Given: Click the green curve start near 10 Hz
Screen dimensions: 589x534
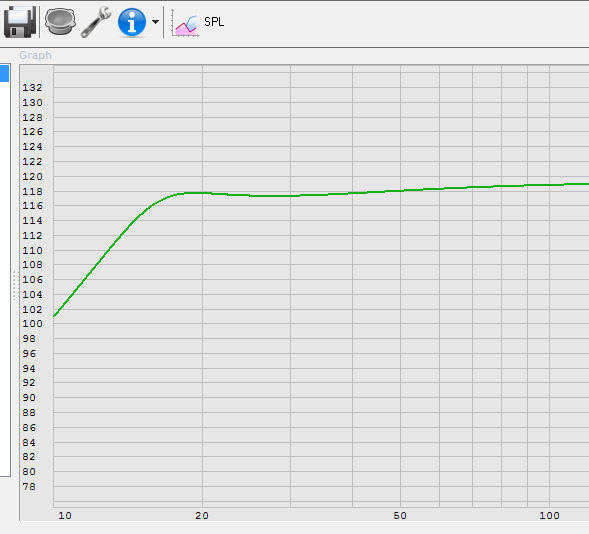Looking at the screenshot, I should pos(55,315).
